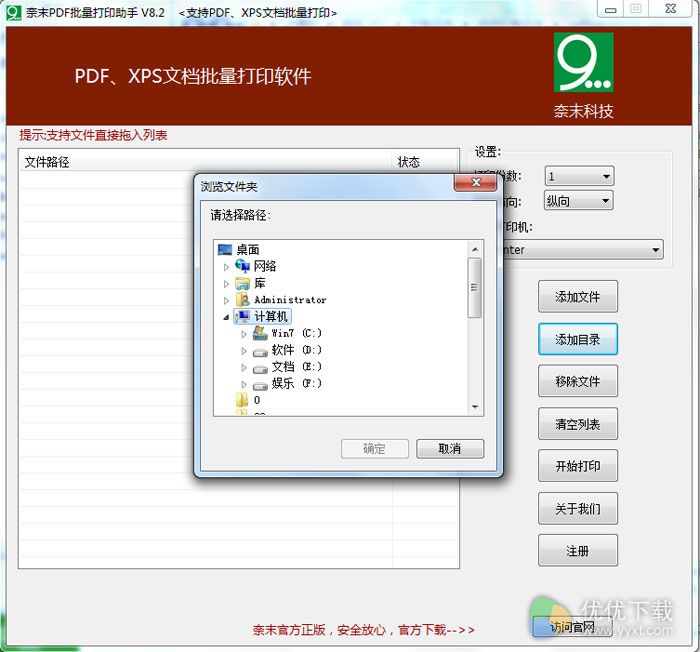Open the 关于我们 about button

coord(578,508)
